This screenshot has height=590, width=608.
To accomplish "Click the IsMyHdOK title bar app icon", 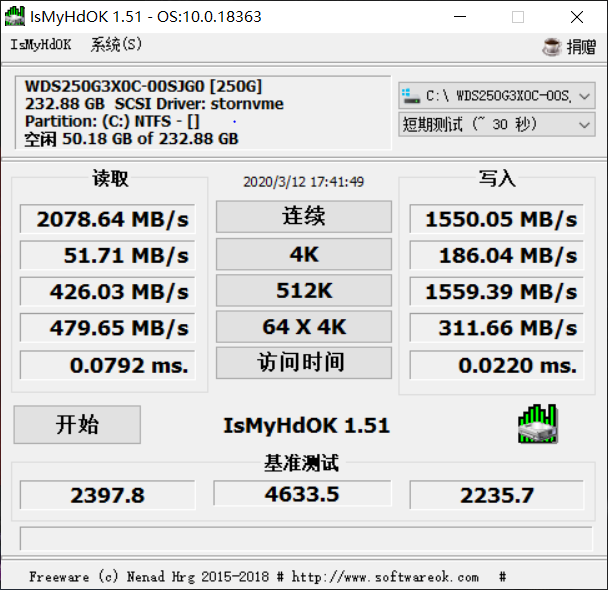I will point(15,16).
